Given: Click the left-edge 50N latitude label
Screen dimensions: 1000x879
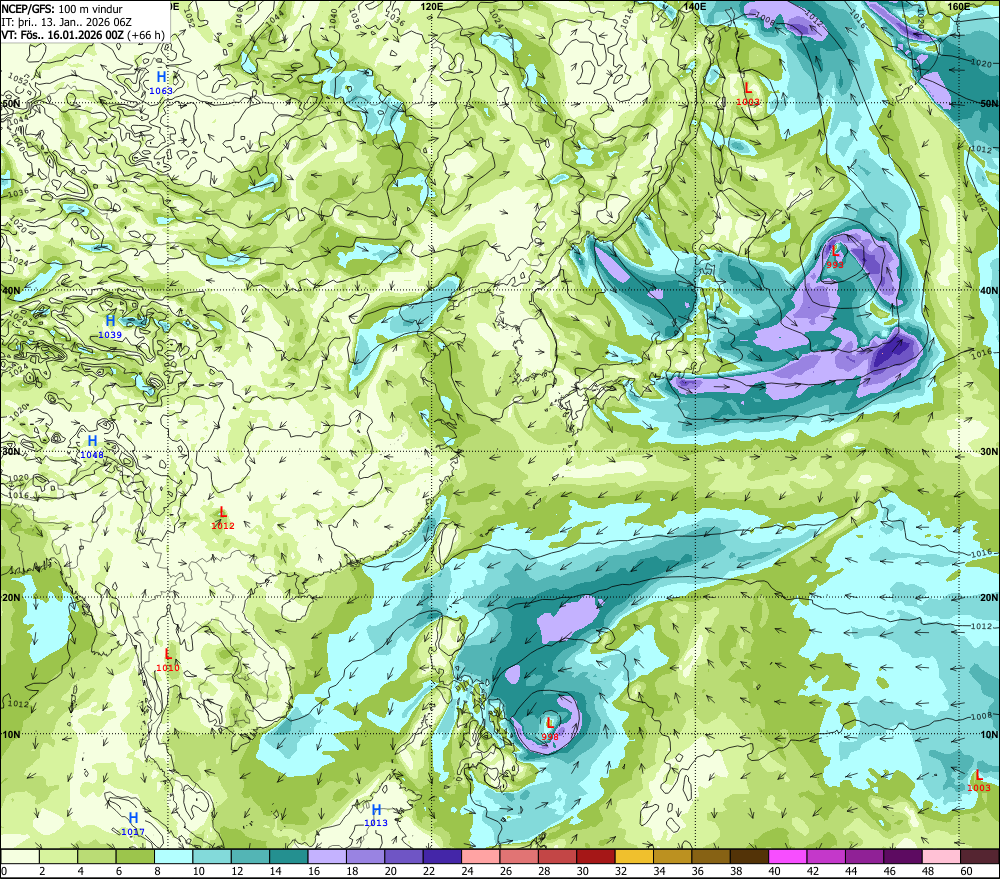Looking at the screenshot, I should (11, 103).
